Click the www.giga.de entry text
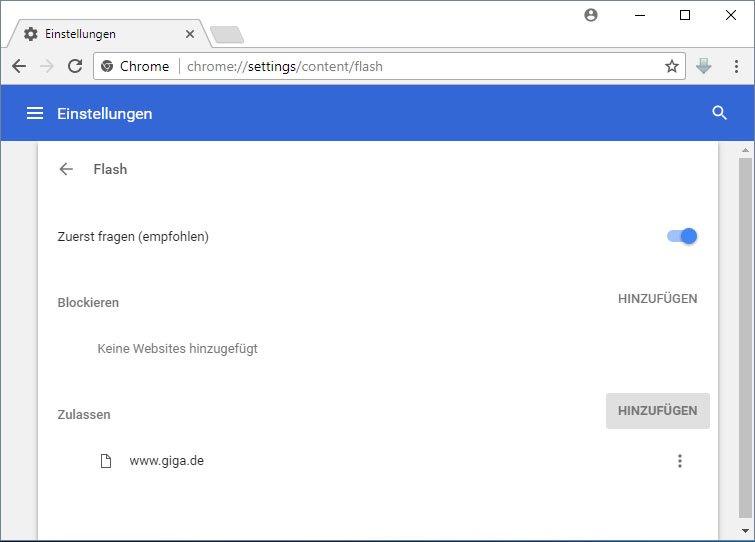755x542 pixels. point(167,461)
